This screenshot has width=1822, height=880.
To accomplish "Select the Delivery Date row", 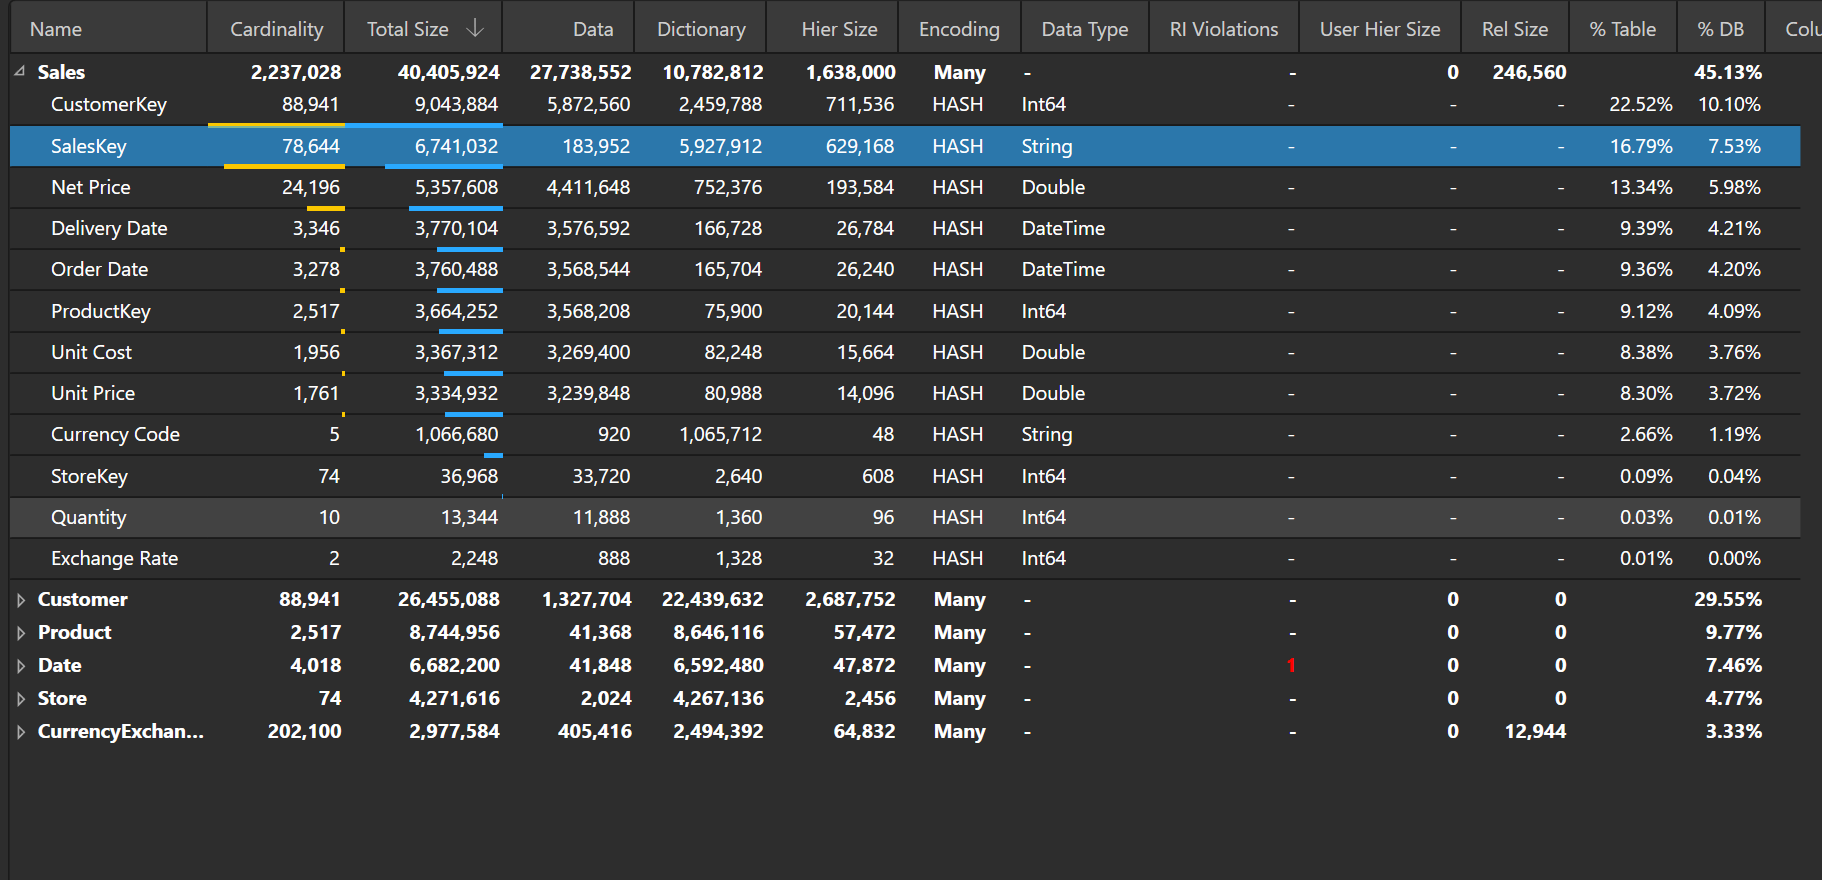I will [109, 229].
